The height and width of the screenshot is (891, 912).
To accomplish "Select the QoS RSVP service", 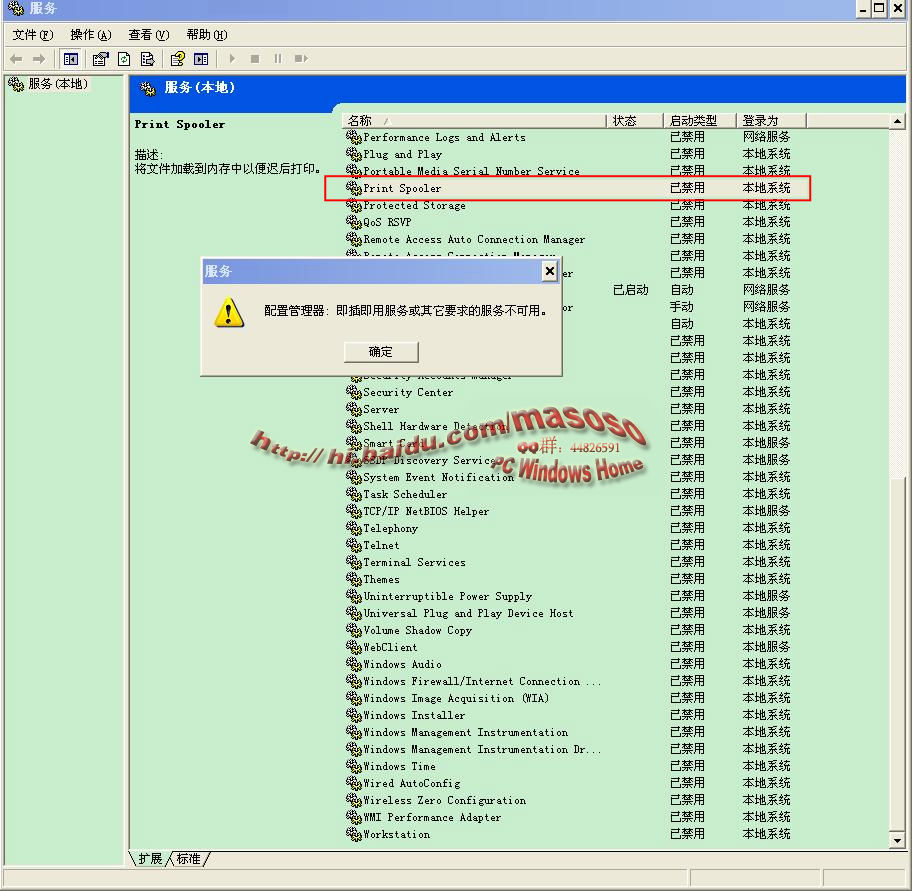I will click(387, 222).
